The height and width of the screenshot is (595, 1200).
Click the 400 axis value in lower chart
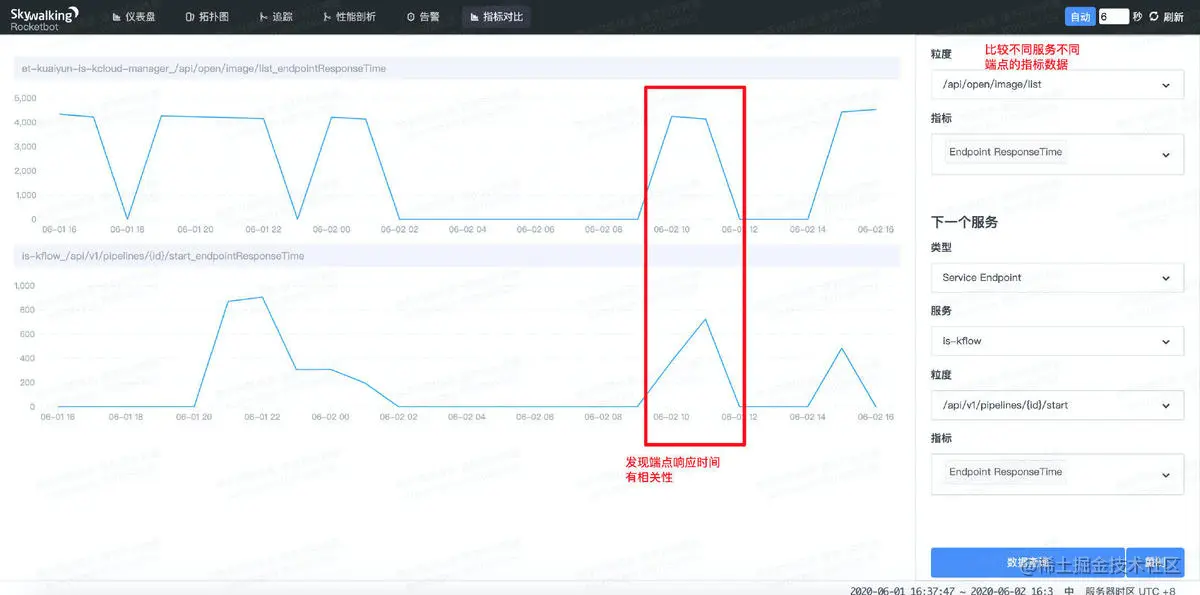pyautogui.click(x=28, y=358)
